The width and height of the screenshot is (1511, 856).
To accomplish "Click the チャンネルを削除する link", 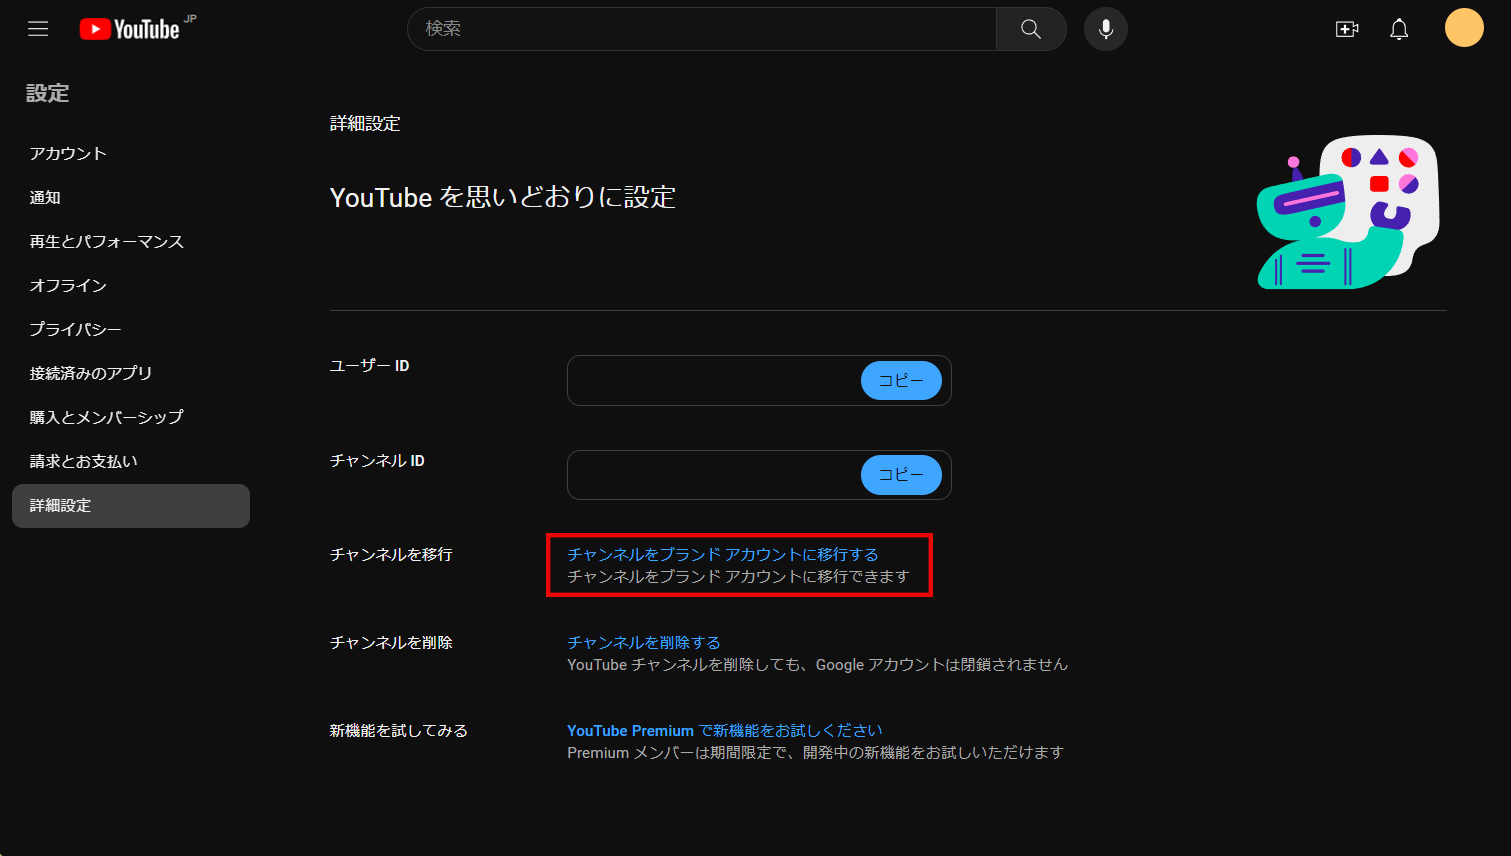I will coord(643,642).
